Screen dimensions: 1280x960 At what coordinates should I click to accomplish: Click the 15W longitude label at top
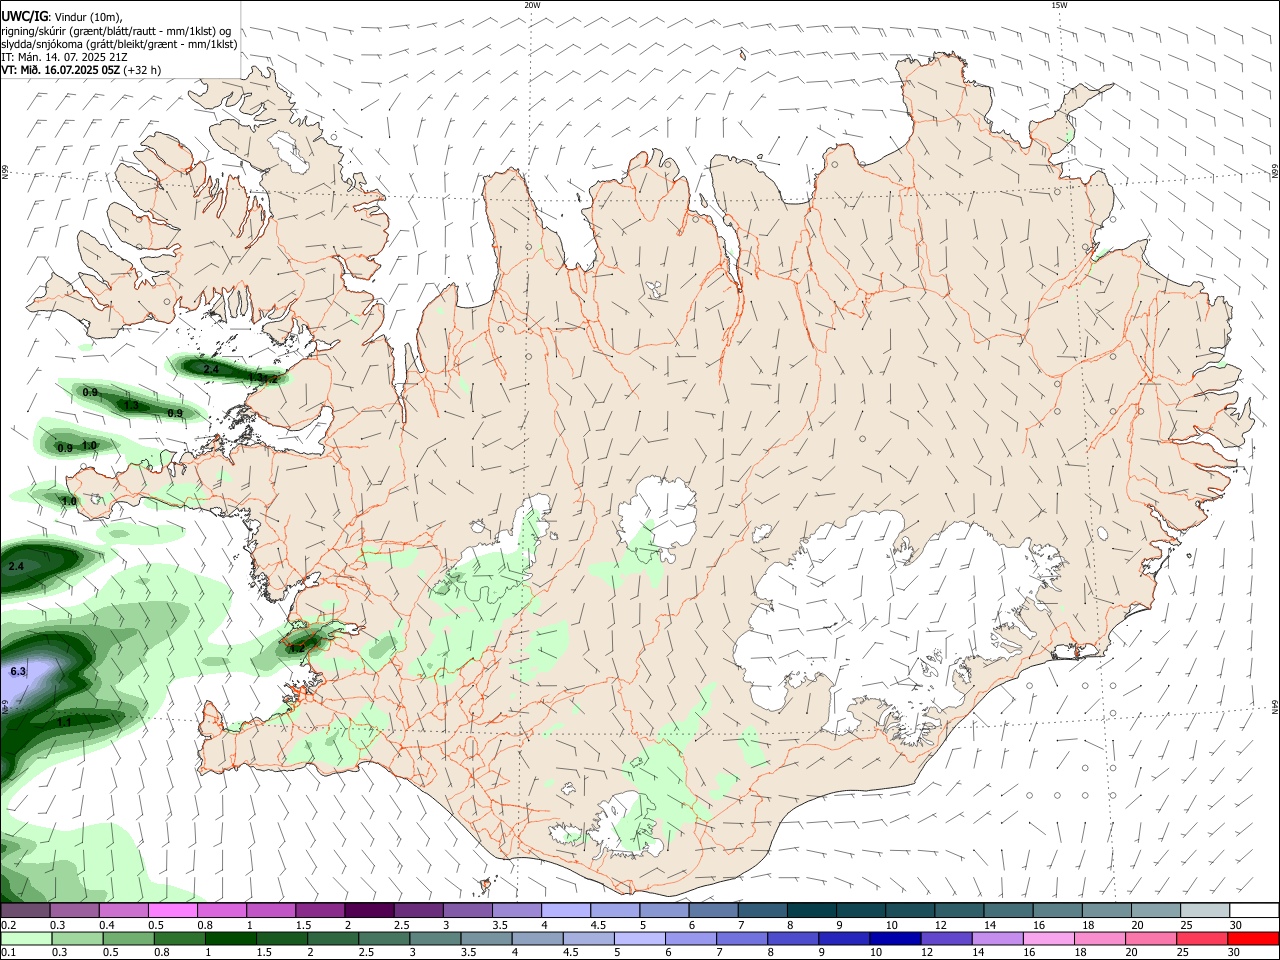[1059, 5]
